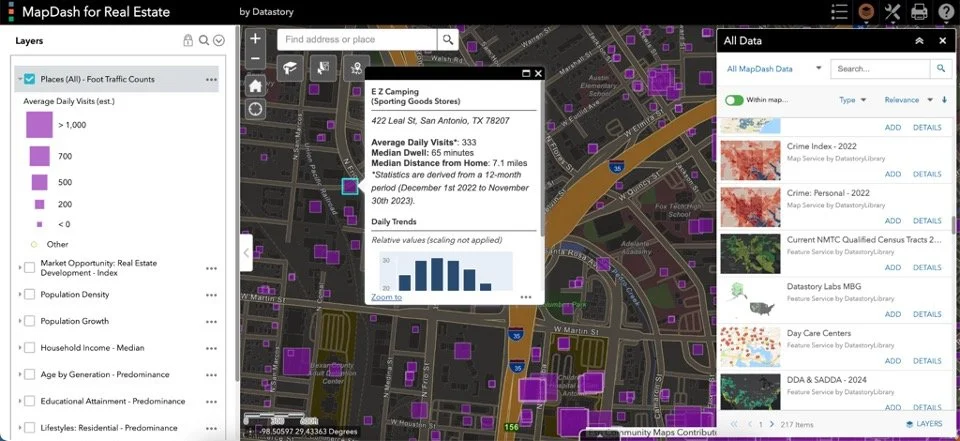Open the location pin tool

tap(356, 68)
